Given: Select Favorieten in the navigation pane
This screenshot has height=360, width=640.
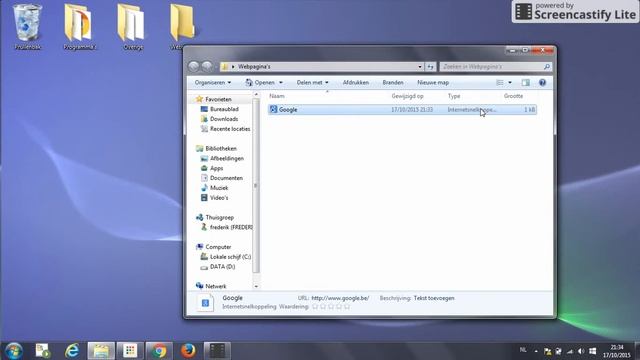Looking at the screenshot, I should (218, 99).
